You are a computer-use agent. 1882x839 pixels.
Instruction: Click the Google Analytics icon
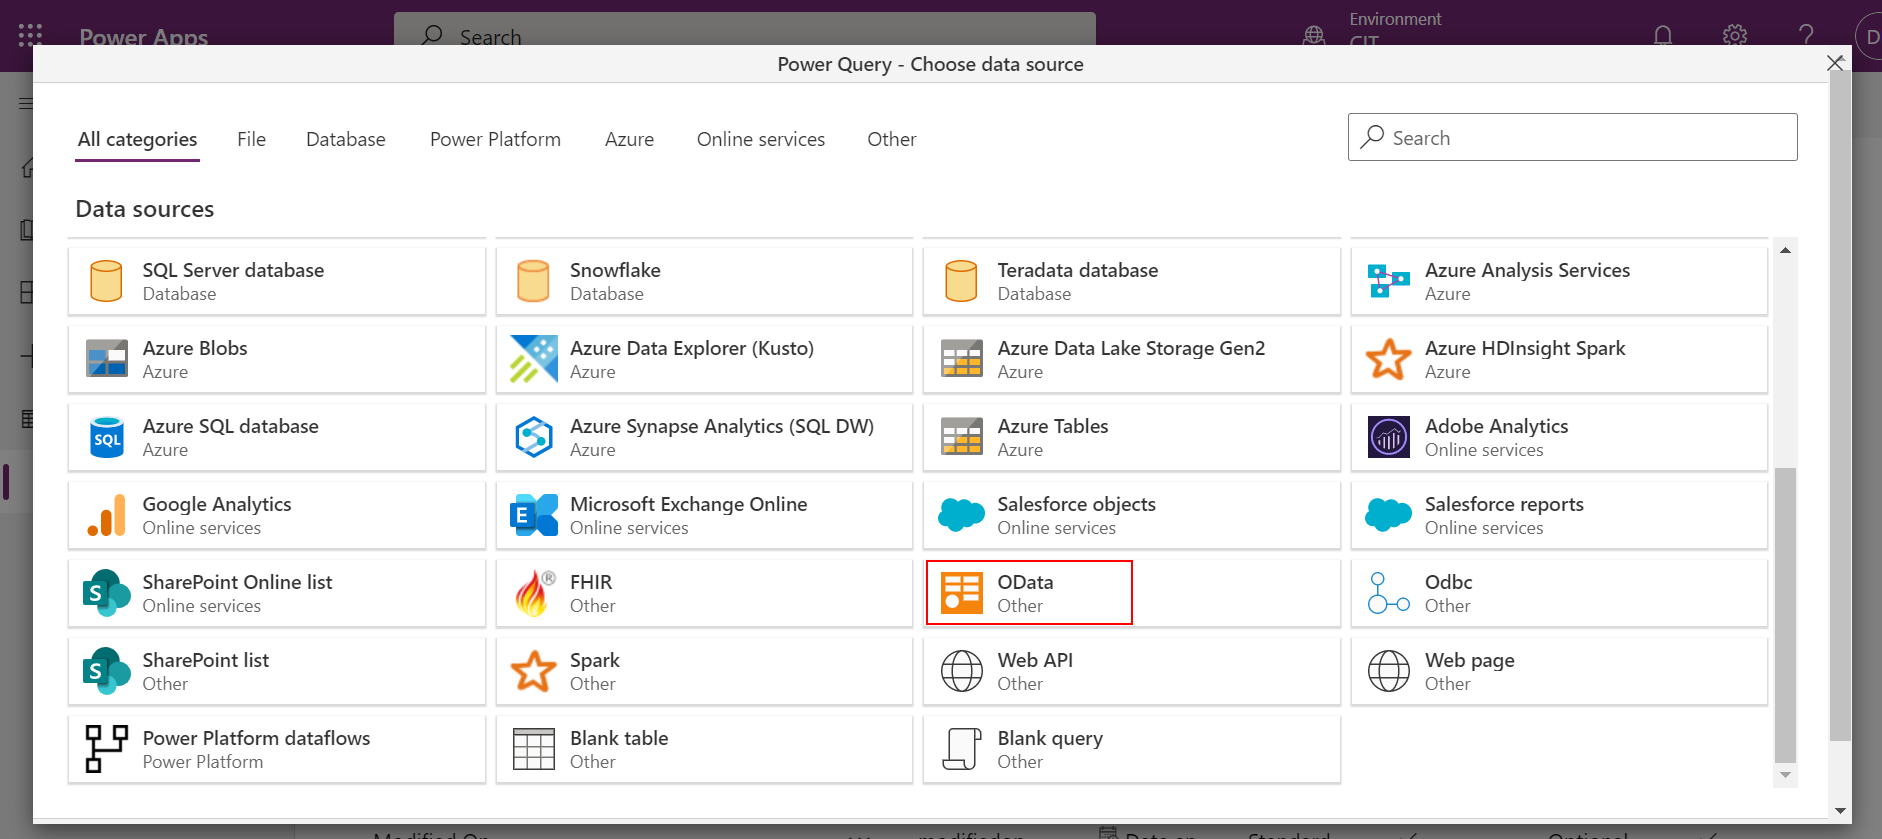point(106,515)
